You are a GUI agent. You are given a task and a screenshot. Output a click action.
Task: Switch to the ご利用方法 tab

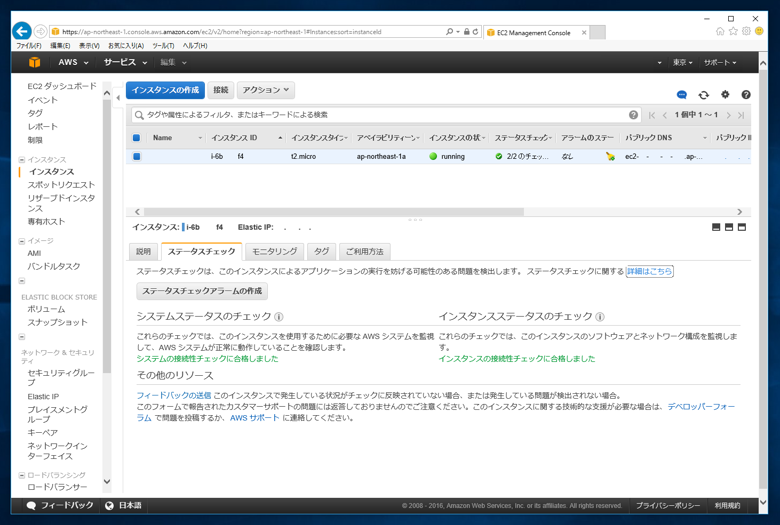(365, 252)
